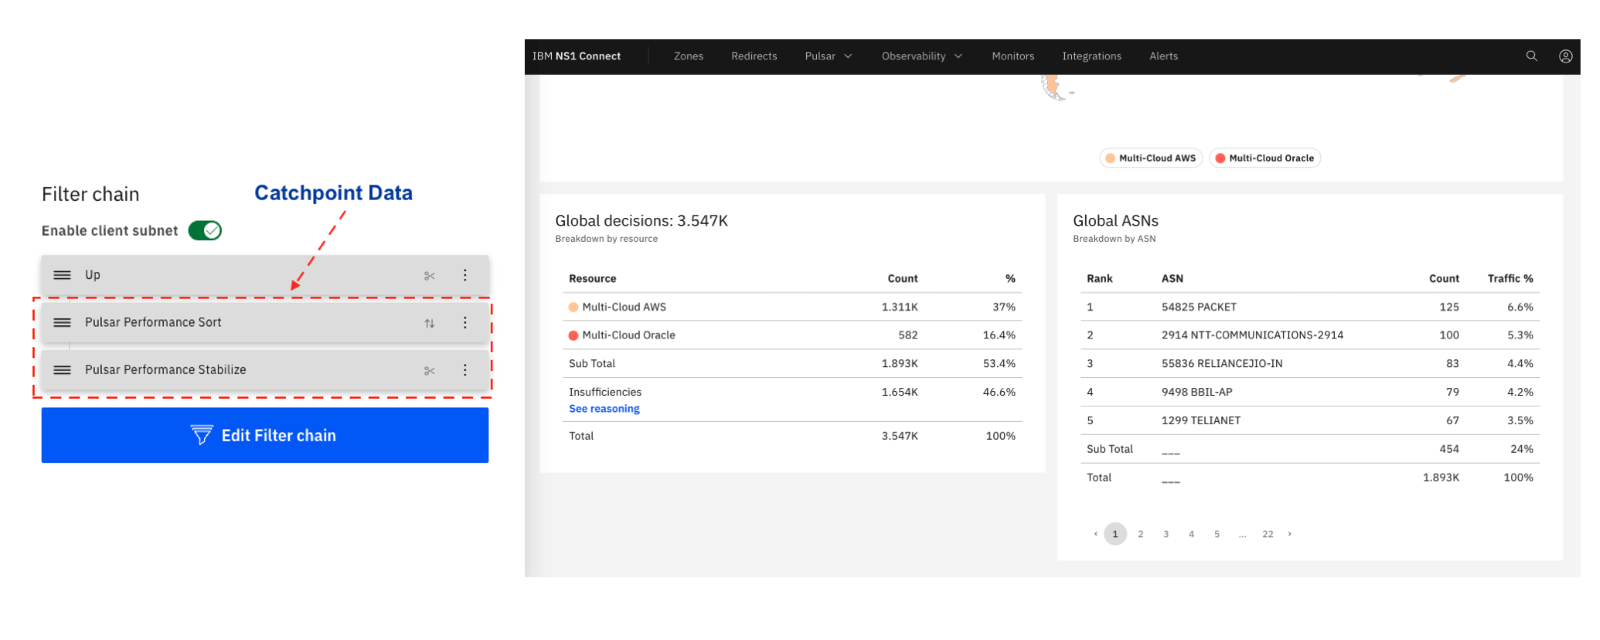Screen dimensions: 1600x640
Task: Click the Global ASNs heading
Action: [1115, 221]
